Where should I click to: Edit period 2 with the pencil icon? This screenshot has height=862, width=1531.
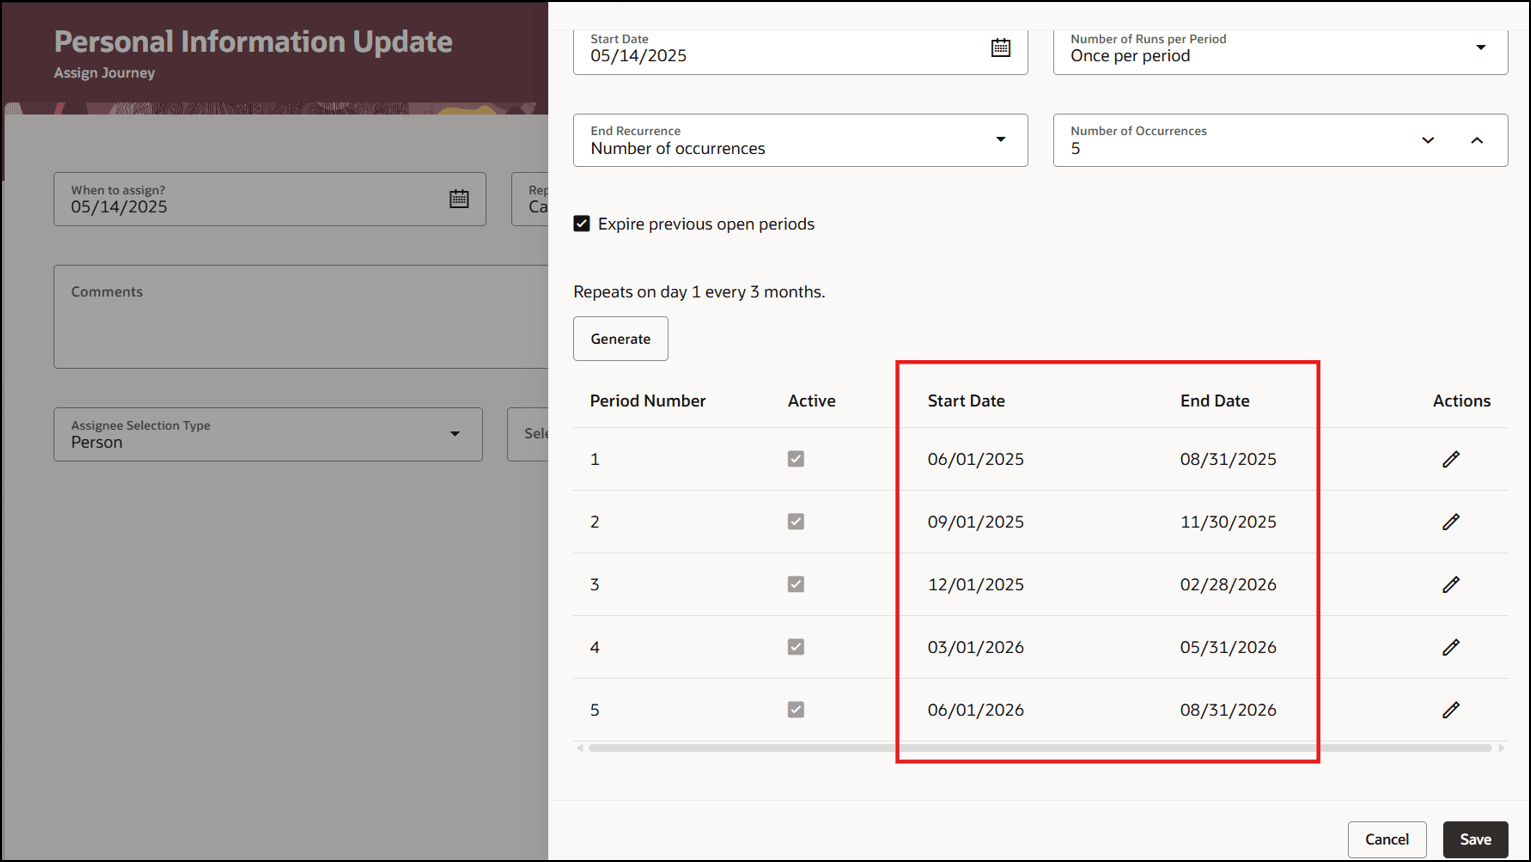pos(1451,522)
